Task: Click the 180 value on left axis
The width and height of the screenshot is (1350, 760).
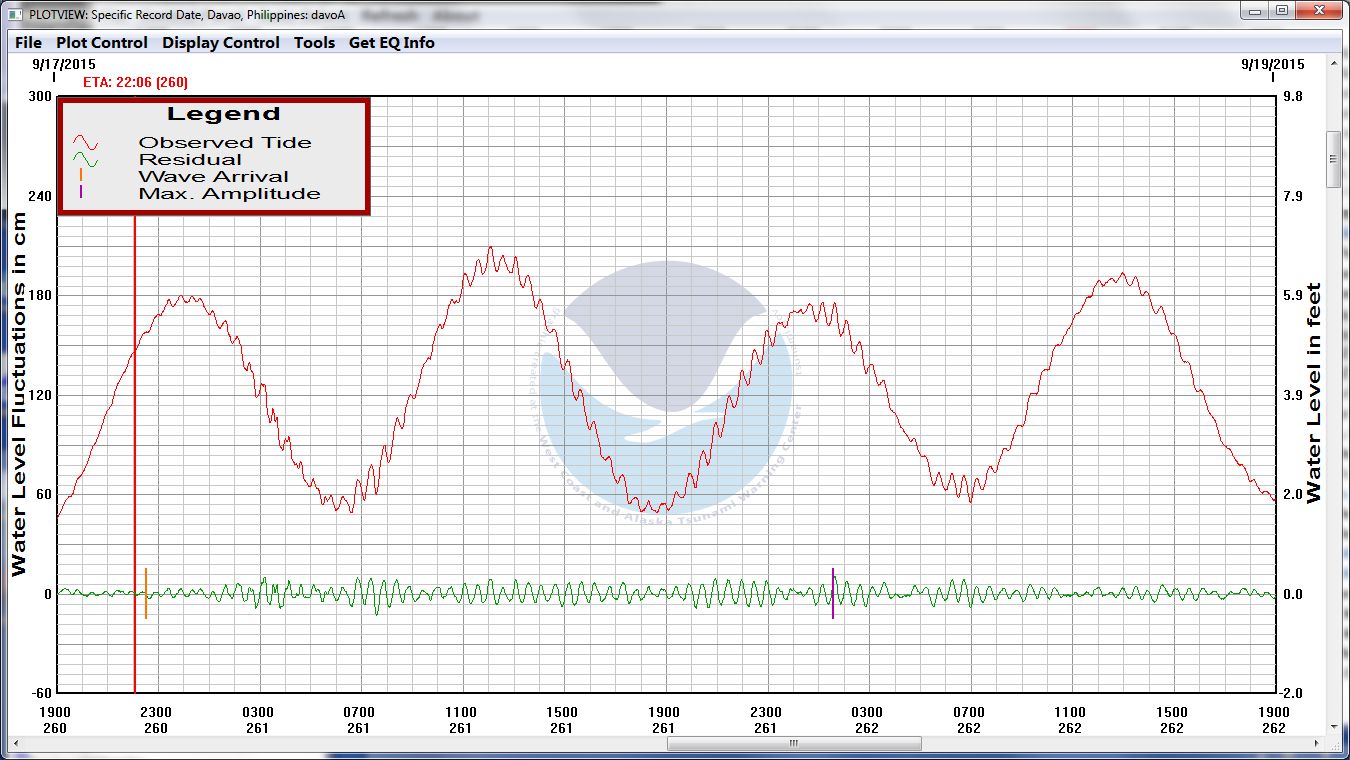Action: click(x=41, y=295)
